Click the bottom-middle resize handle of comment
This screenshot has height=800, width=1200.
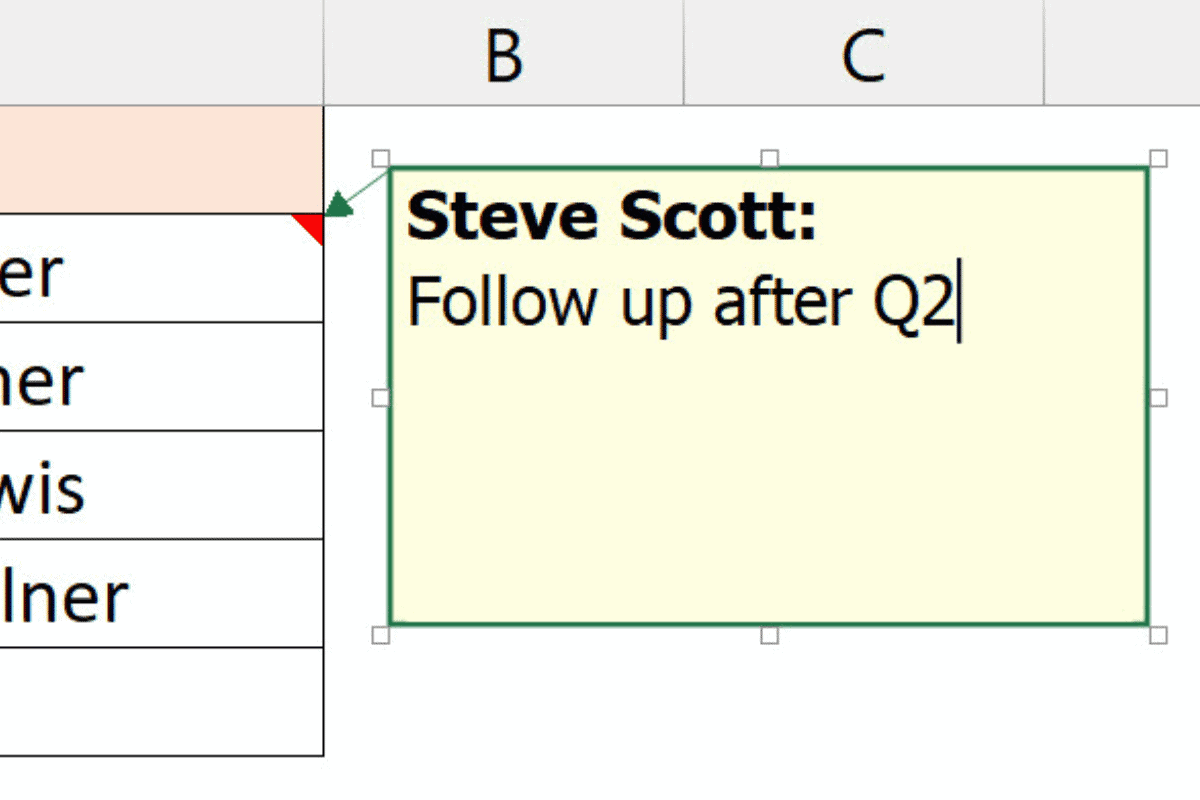[769, 635]
